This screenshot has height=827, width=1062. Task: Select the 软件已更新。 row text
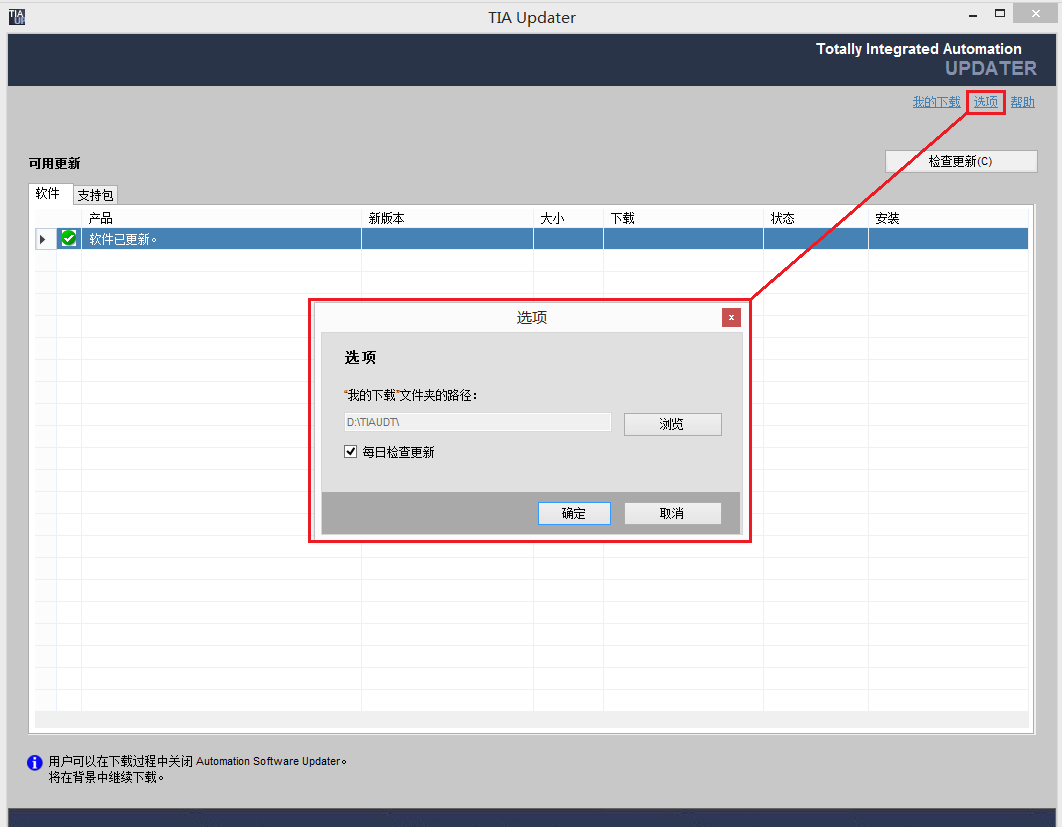point(123,239)
